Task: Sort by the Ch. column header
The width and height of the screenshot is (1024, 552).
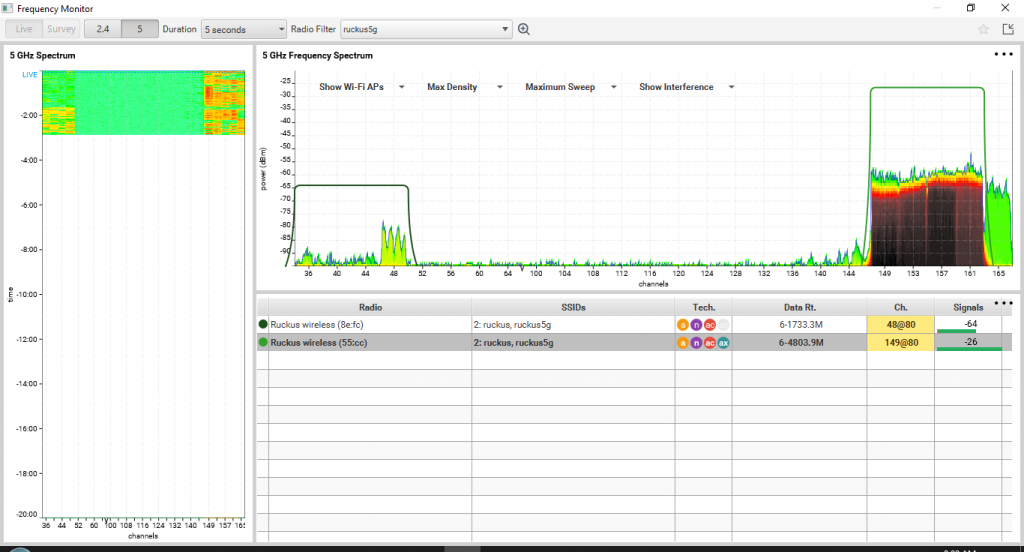Action: click(901, 307)
